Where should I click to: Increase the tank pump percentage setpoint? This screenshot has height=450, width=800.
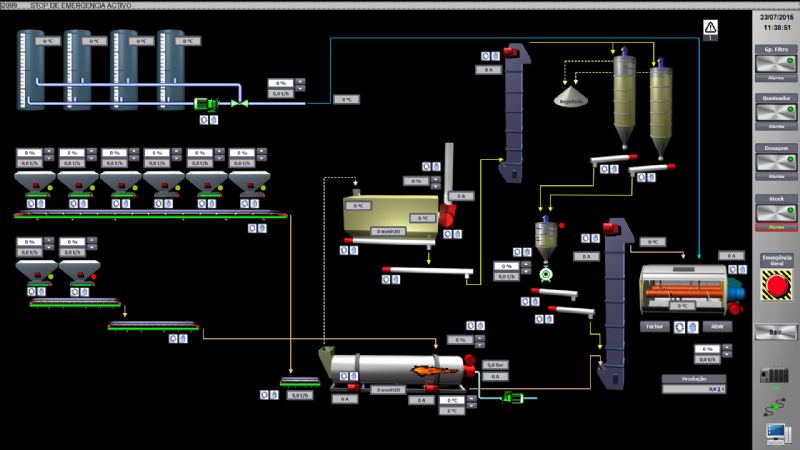point(301,81)
